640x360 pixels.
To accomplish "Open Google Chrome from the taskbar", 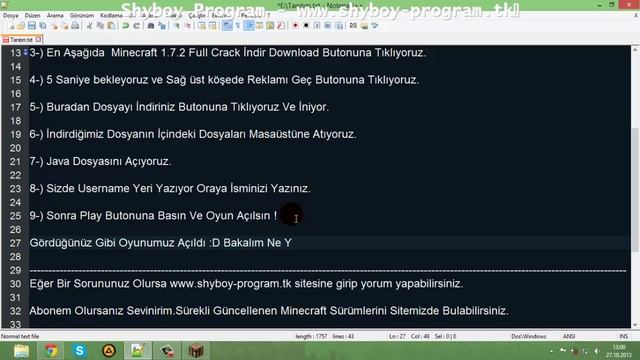I will click(x=51, y=351).
